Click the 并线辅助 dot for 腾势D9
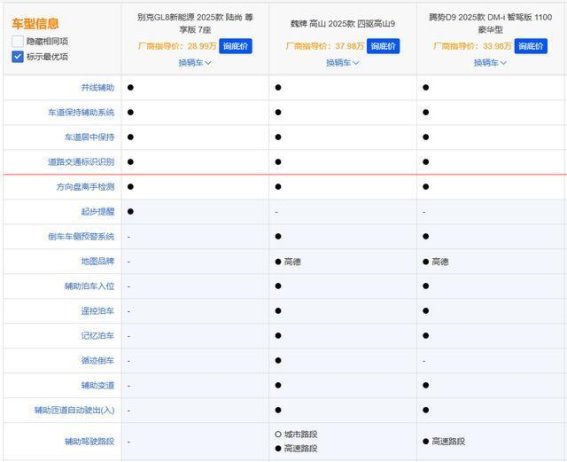Viewport: 567px width, 462px height. click(x=426, y=87)
